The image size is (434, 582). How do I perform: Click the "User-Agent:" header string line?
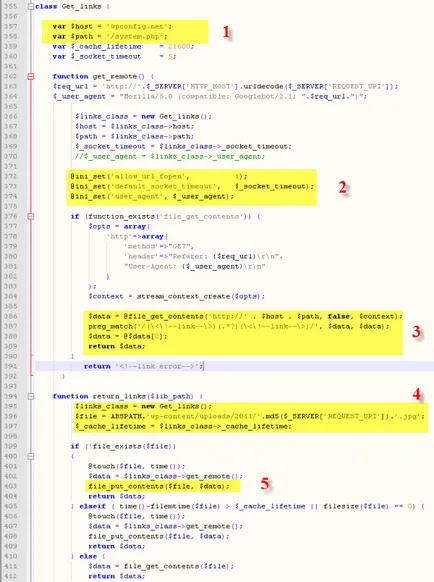195,266
